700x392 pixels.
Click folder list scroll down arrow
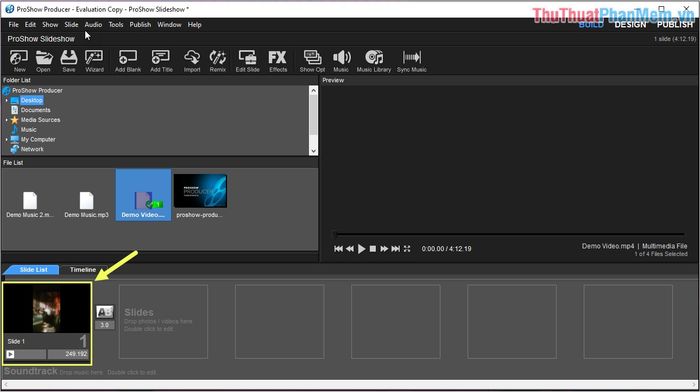(313, 151)
